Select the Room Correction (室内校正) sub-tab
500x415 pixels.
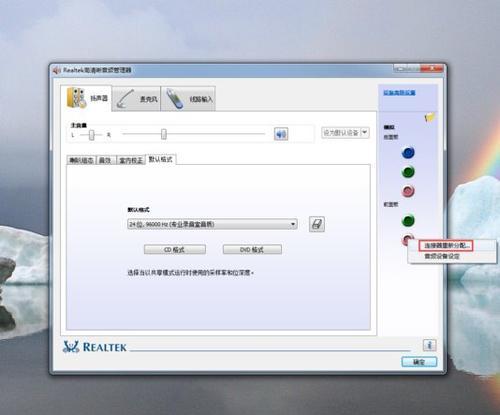point(131,160)
